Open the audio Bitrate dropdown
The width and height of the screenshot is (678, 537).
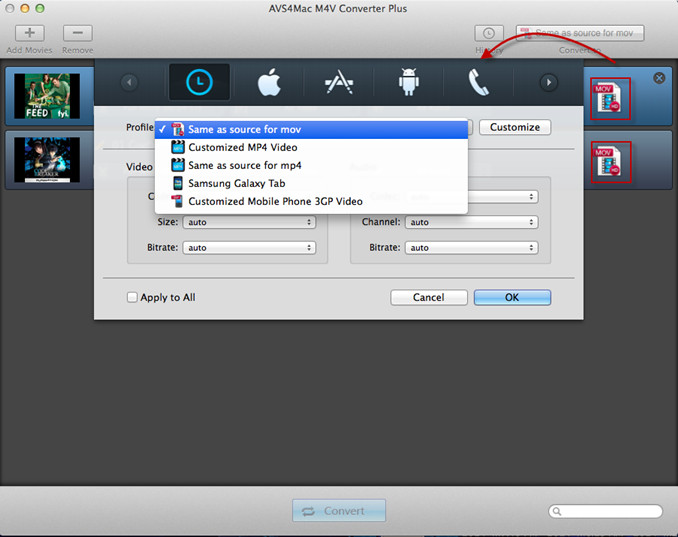tap(471, 248)
